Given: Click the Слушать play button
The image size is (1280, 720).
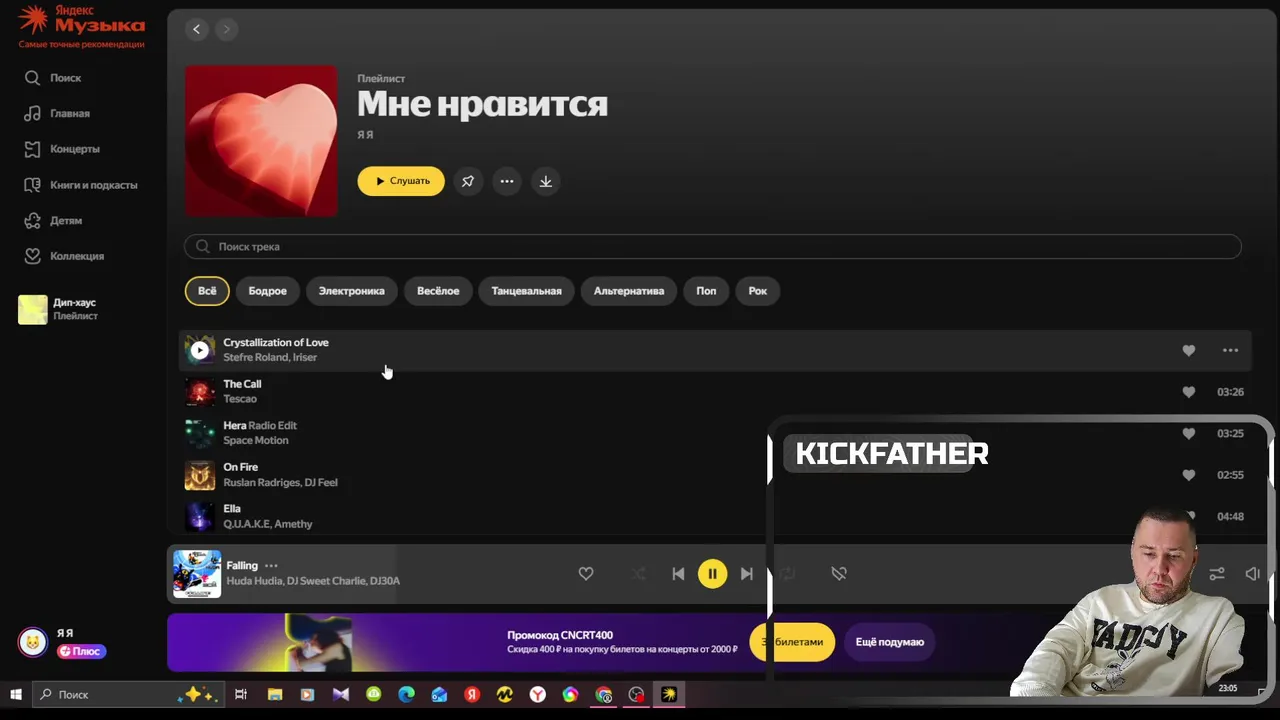Looking at the screenshot, I should (x=401, y=181).
